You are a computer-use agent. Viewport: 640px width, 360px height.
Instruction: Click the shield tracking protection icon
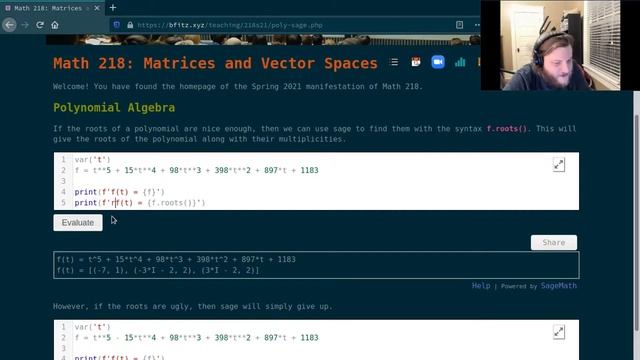tap(117, 25)
